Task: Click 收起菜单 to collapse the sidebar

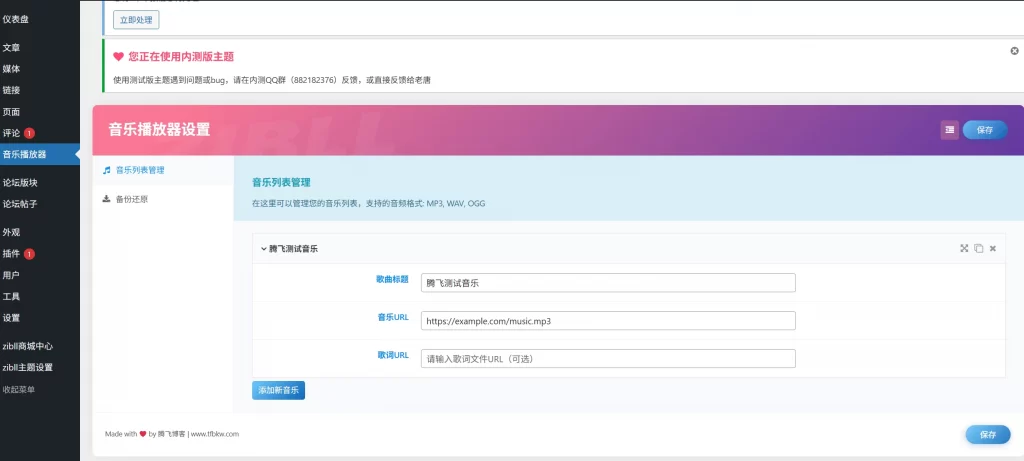Action: point(40,390)
